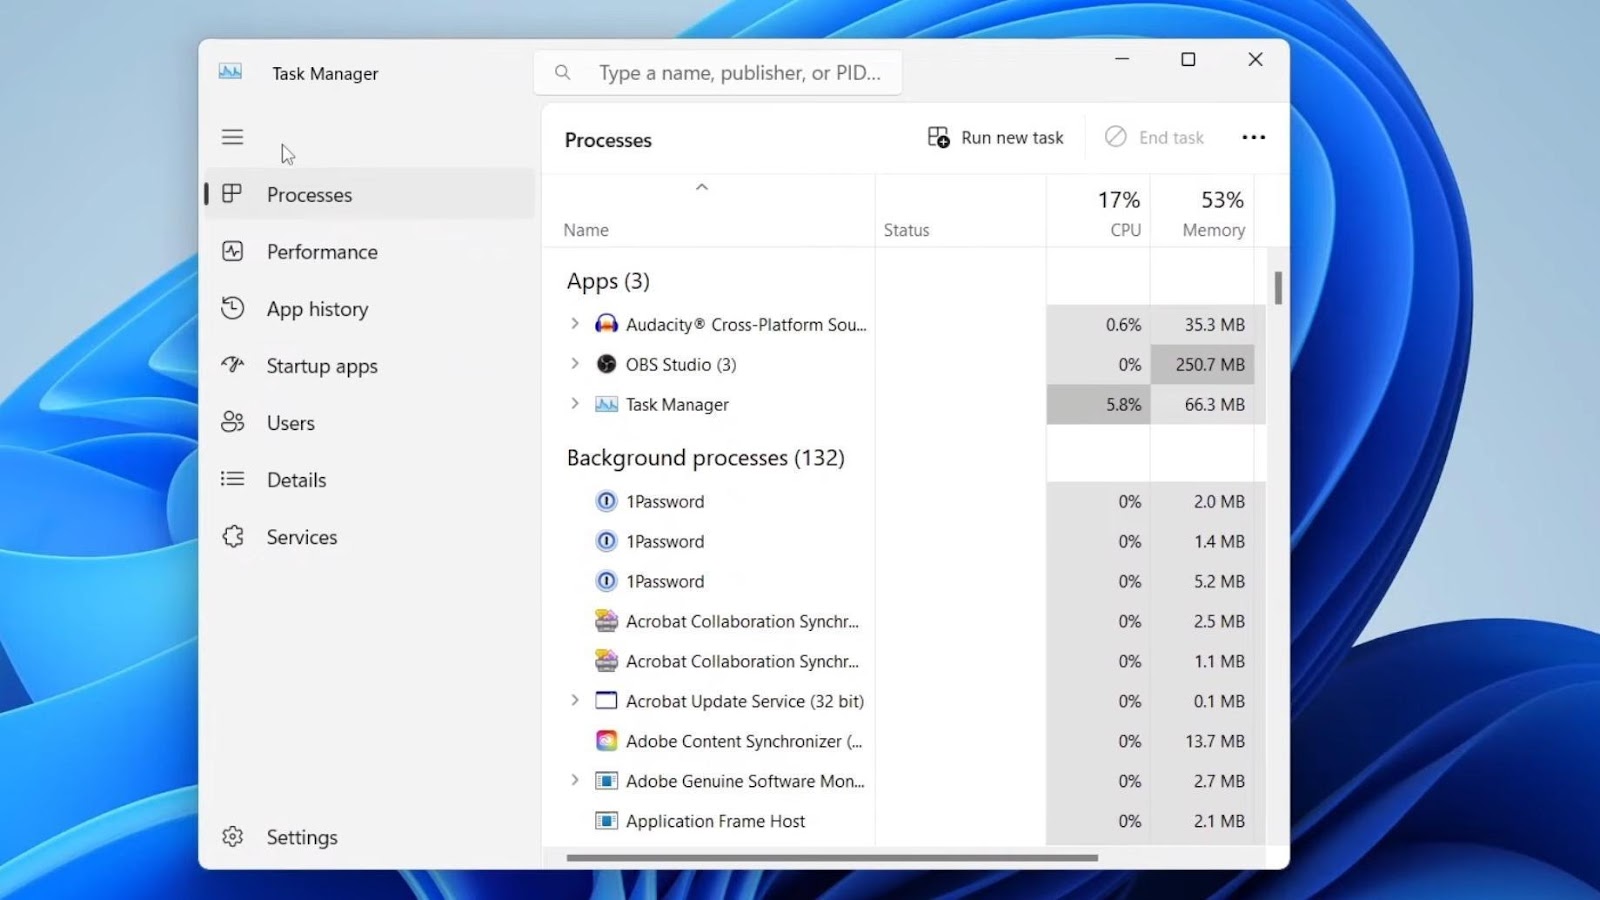Click the Audacity headphones icon
This screenshot has height=900, width=1600.
click(x=606, y=324)
